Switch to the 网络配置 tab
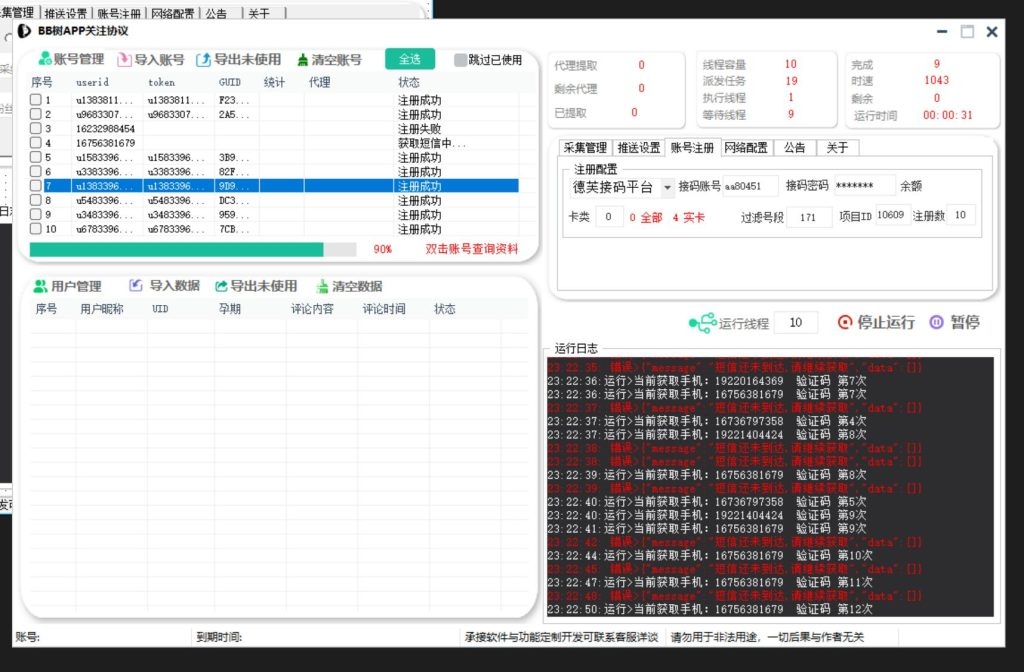The image size is (1024, 672). (745, 147)
